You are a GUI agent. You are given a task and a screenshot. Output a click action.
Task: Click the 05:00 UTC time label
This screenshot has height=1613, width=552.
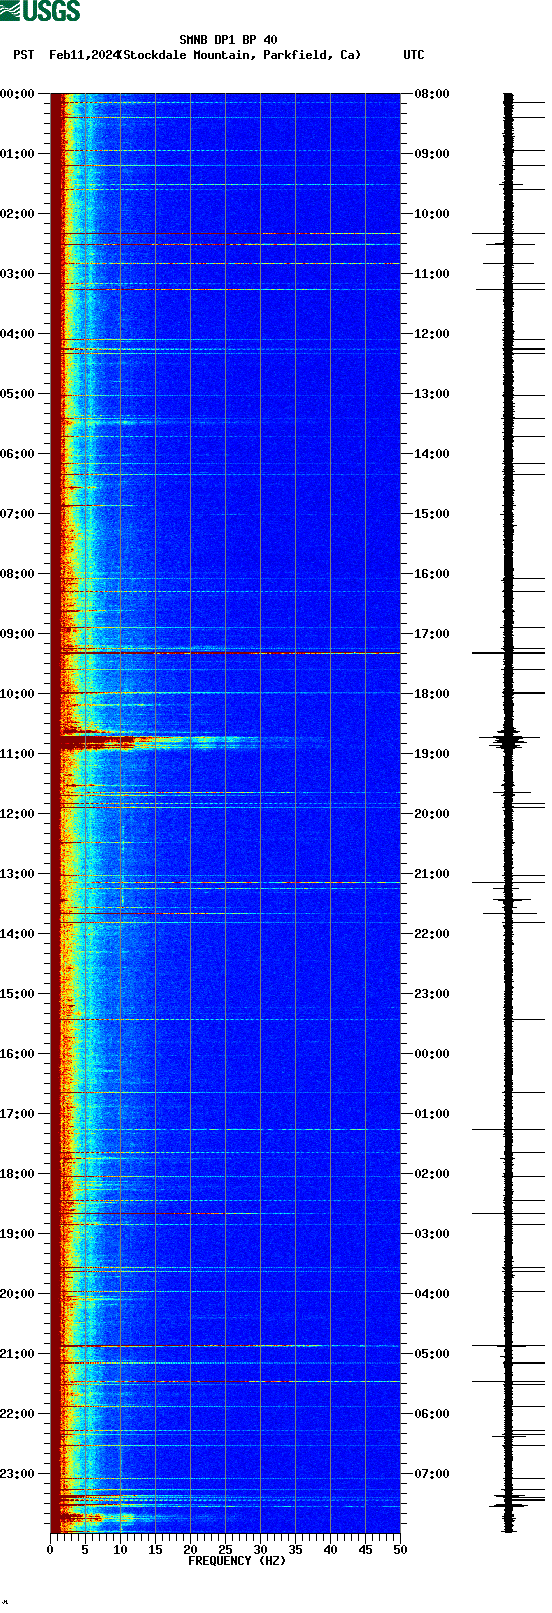click(x=432, y=1354)
